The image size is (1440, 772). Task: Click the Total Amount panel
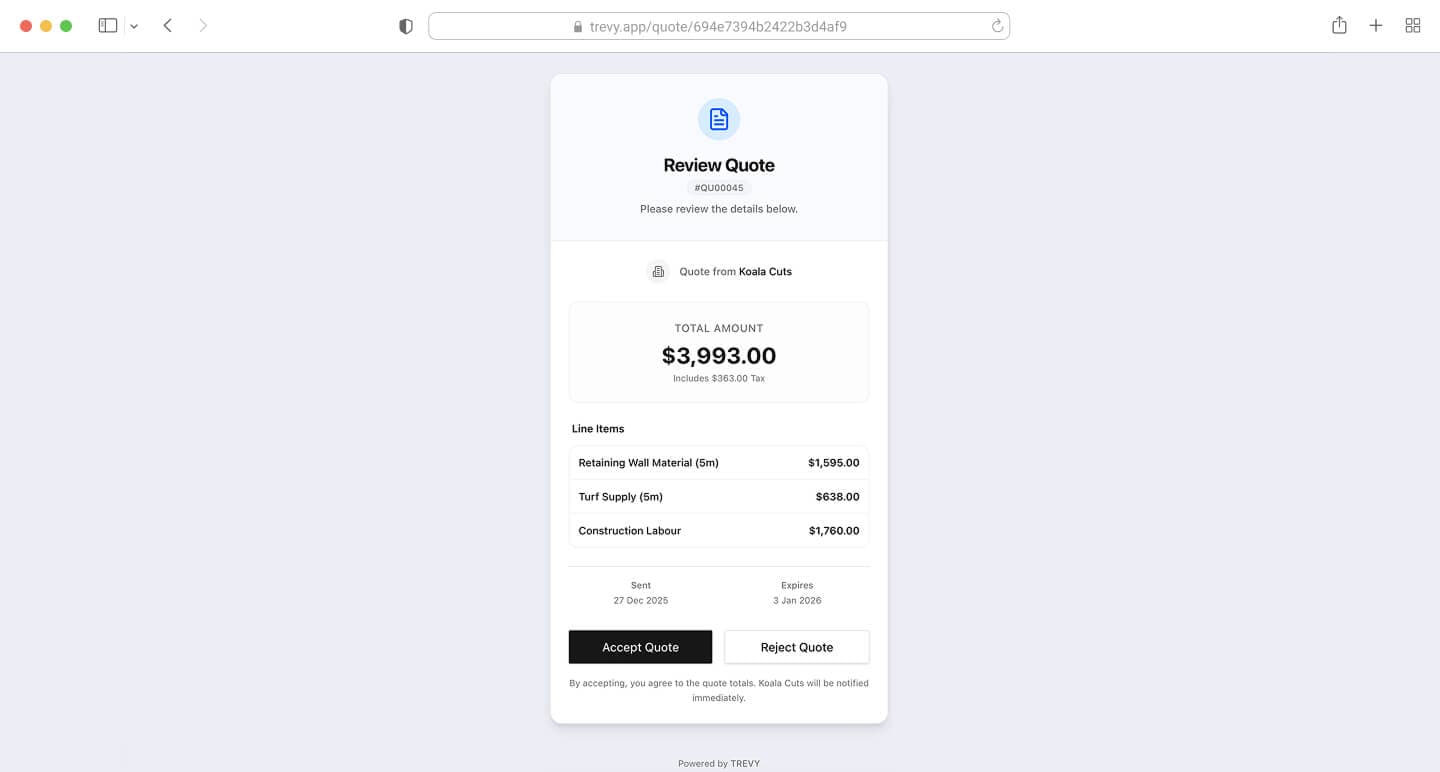point(718,351)
